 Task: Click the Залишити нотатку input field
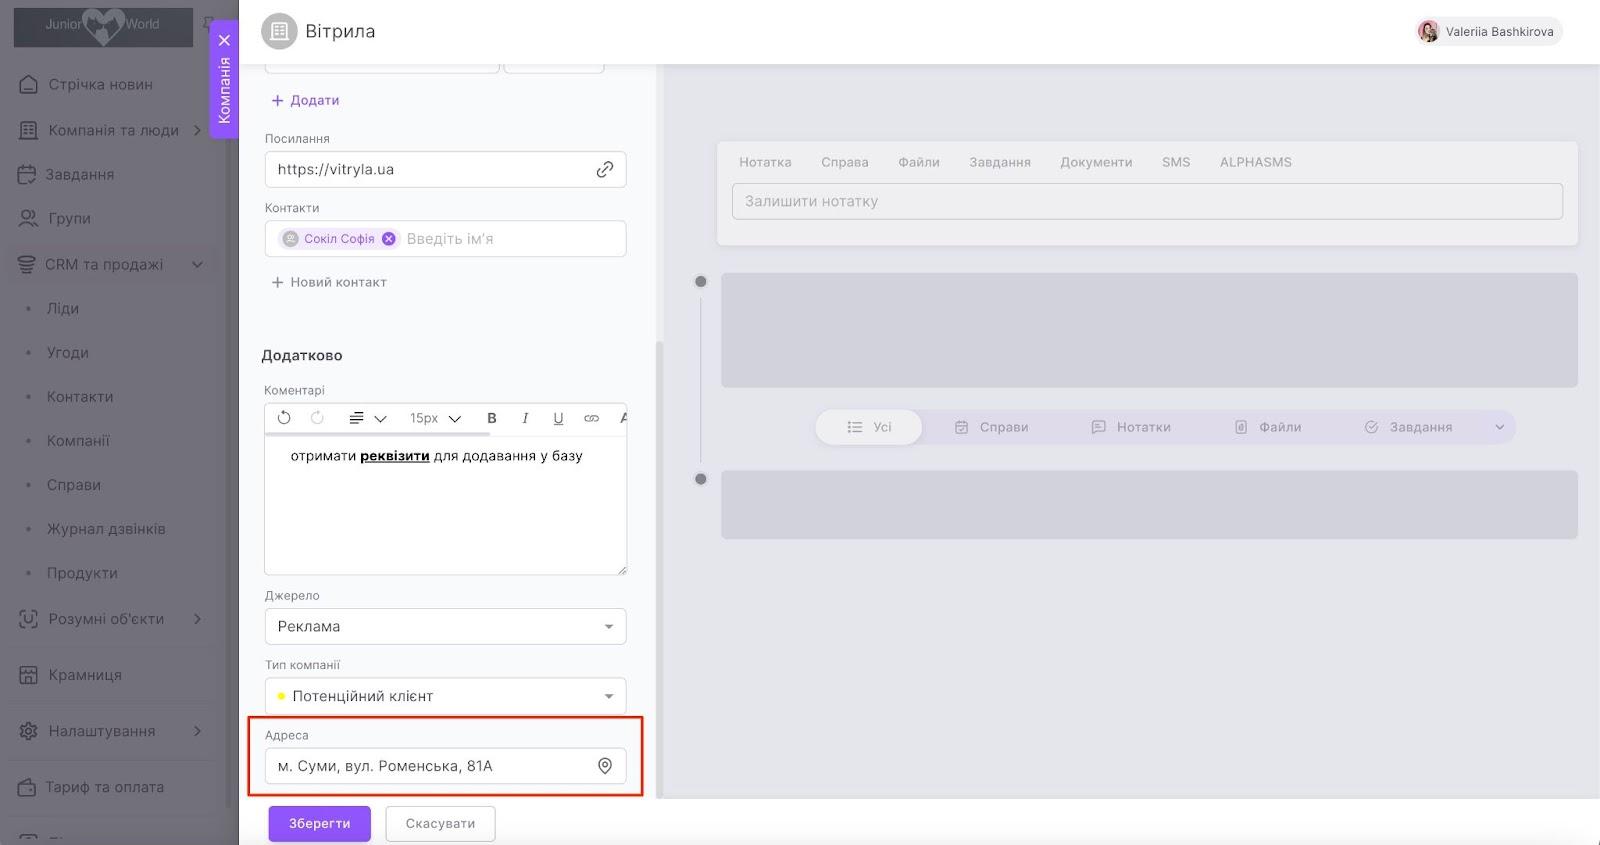pyautogui.click(x=1147, y=201)
